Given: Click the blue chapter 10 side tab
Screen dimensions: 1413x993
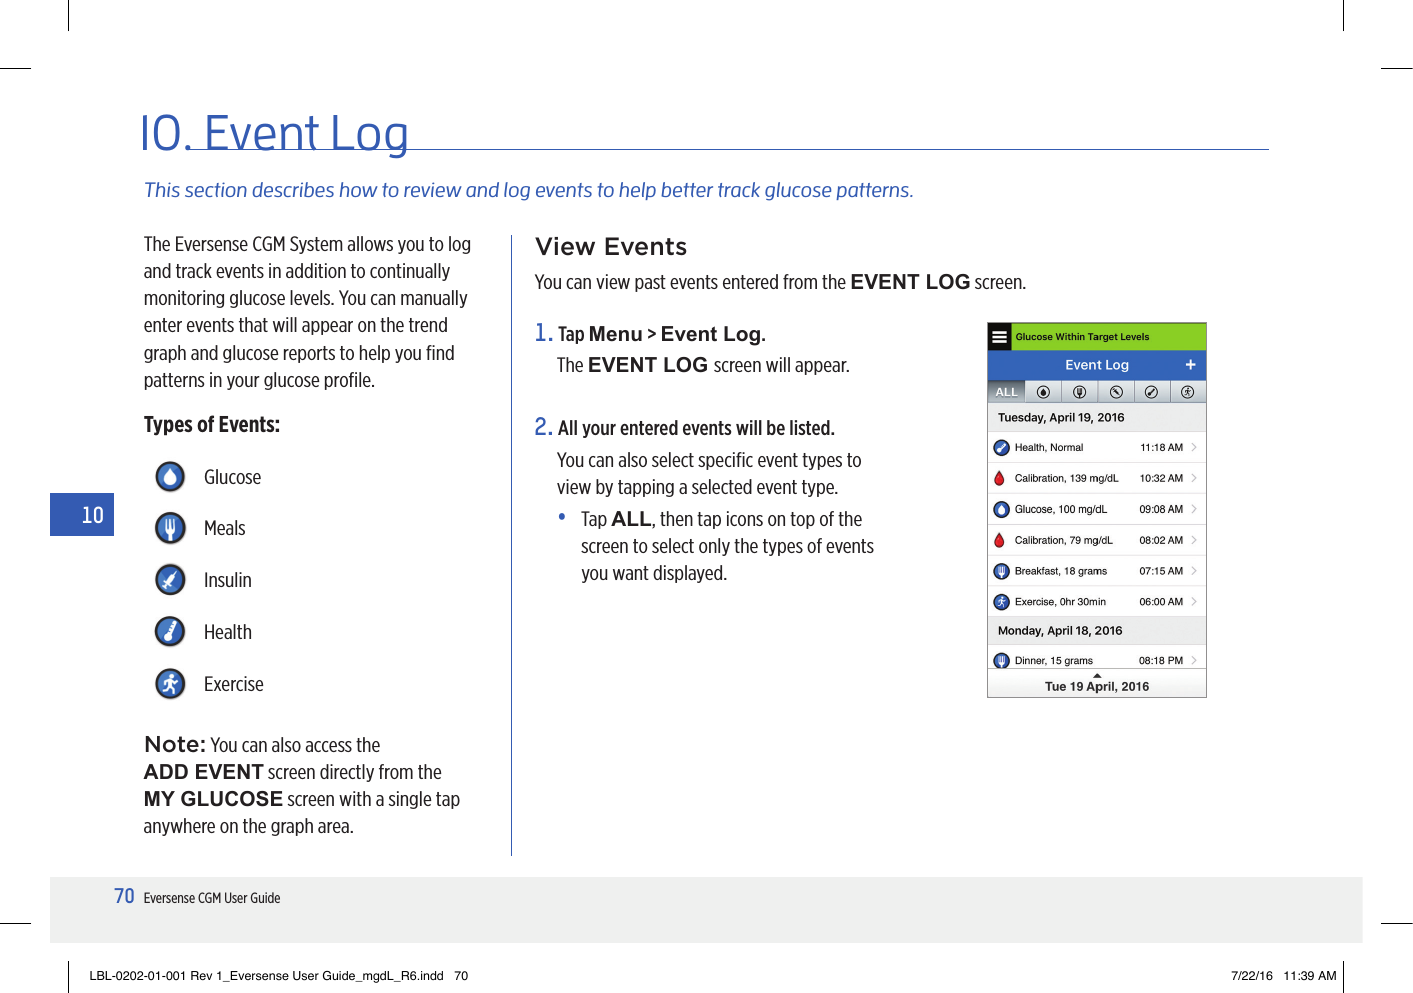Looking at the screenshot, I should pos(82,515).
